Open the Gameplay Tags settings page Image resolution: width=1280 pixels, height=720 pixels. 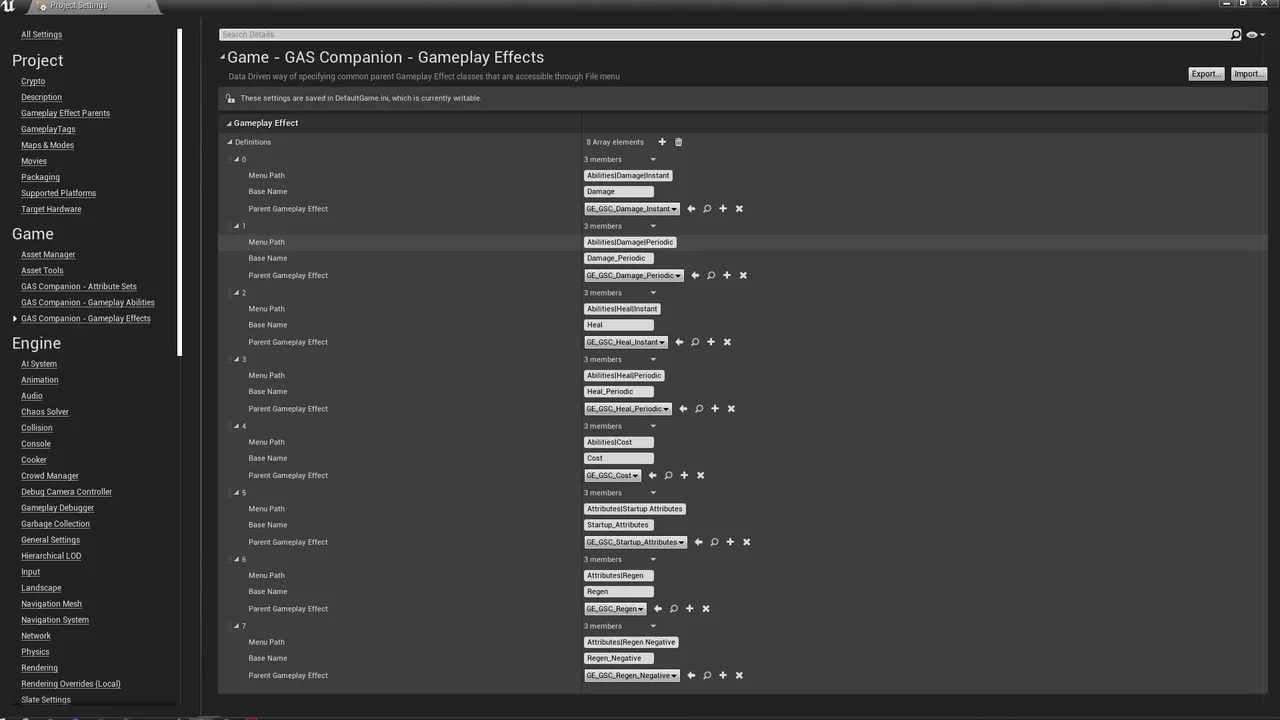pos(48,129)
